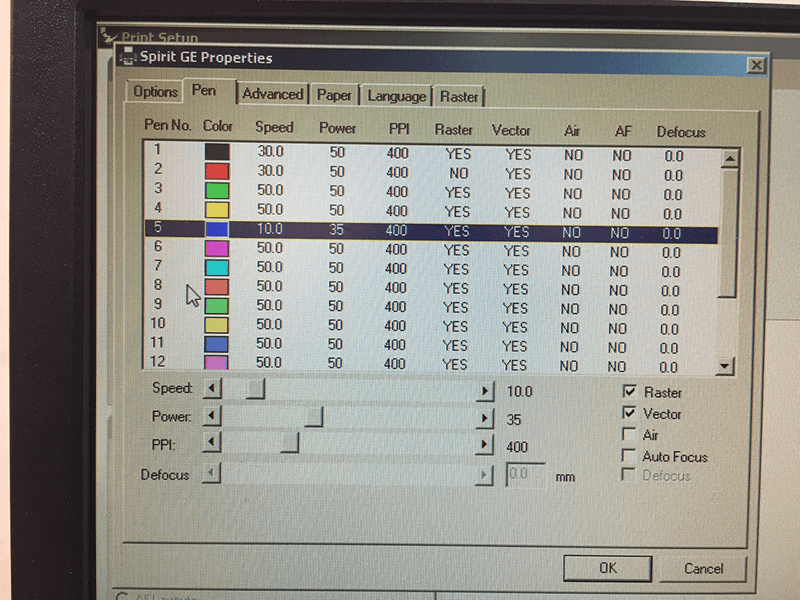The height and width of the screenshot is (600, 800).
Task: Switch to the Language tab
Action: pos(396,96)
